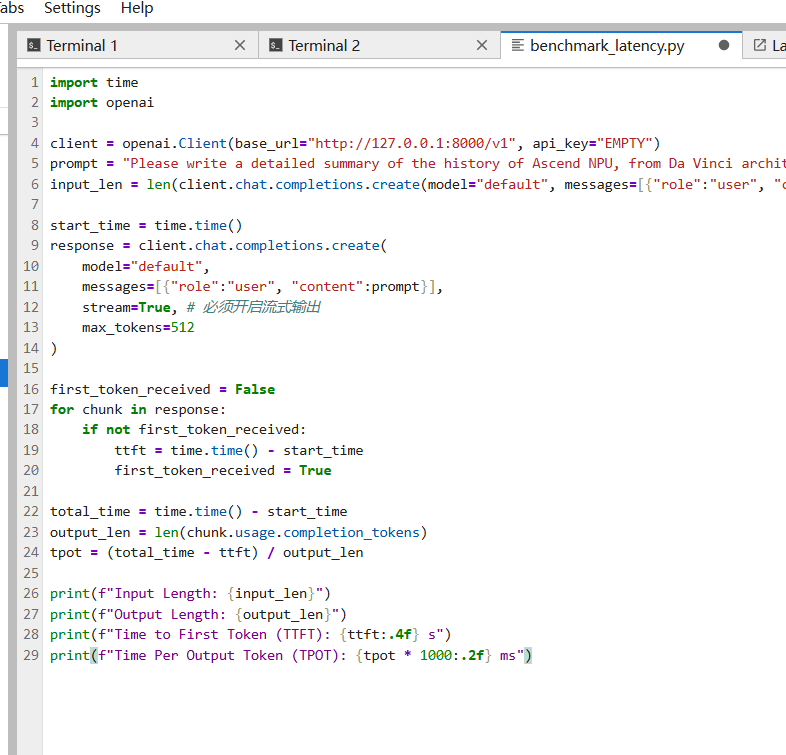The width and height of the screenshot is (786, 755).
Task: Click 'for chunk in response:' line
Action: pos(138,410)
